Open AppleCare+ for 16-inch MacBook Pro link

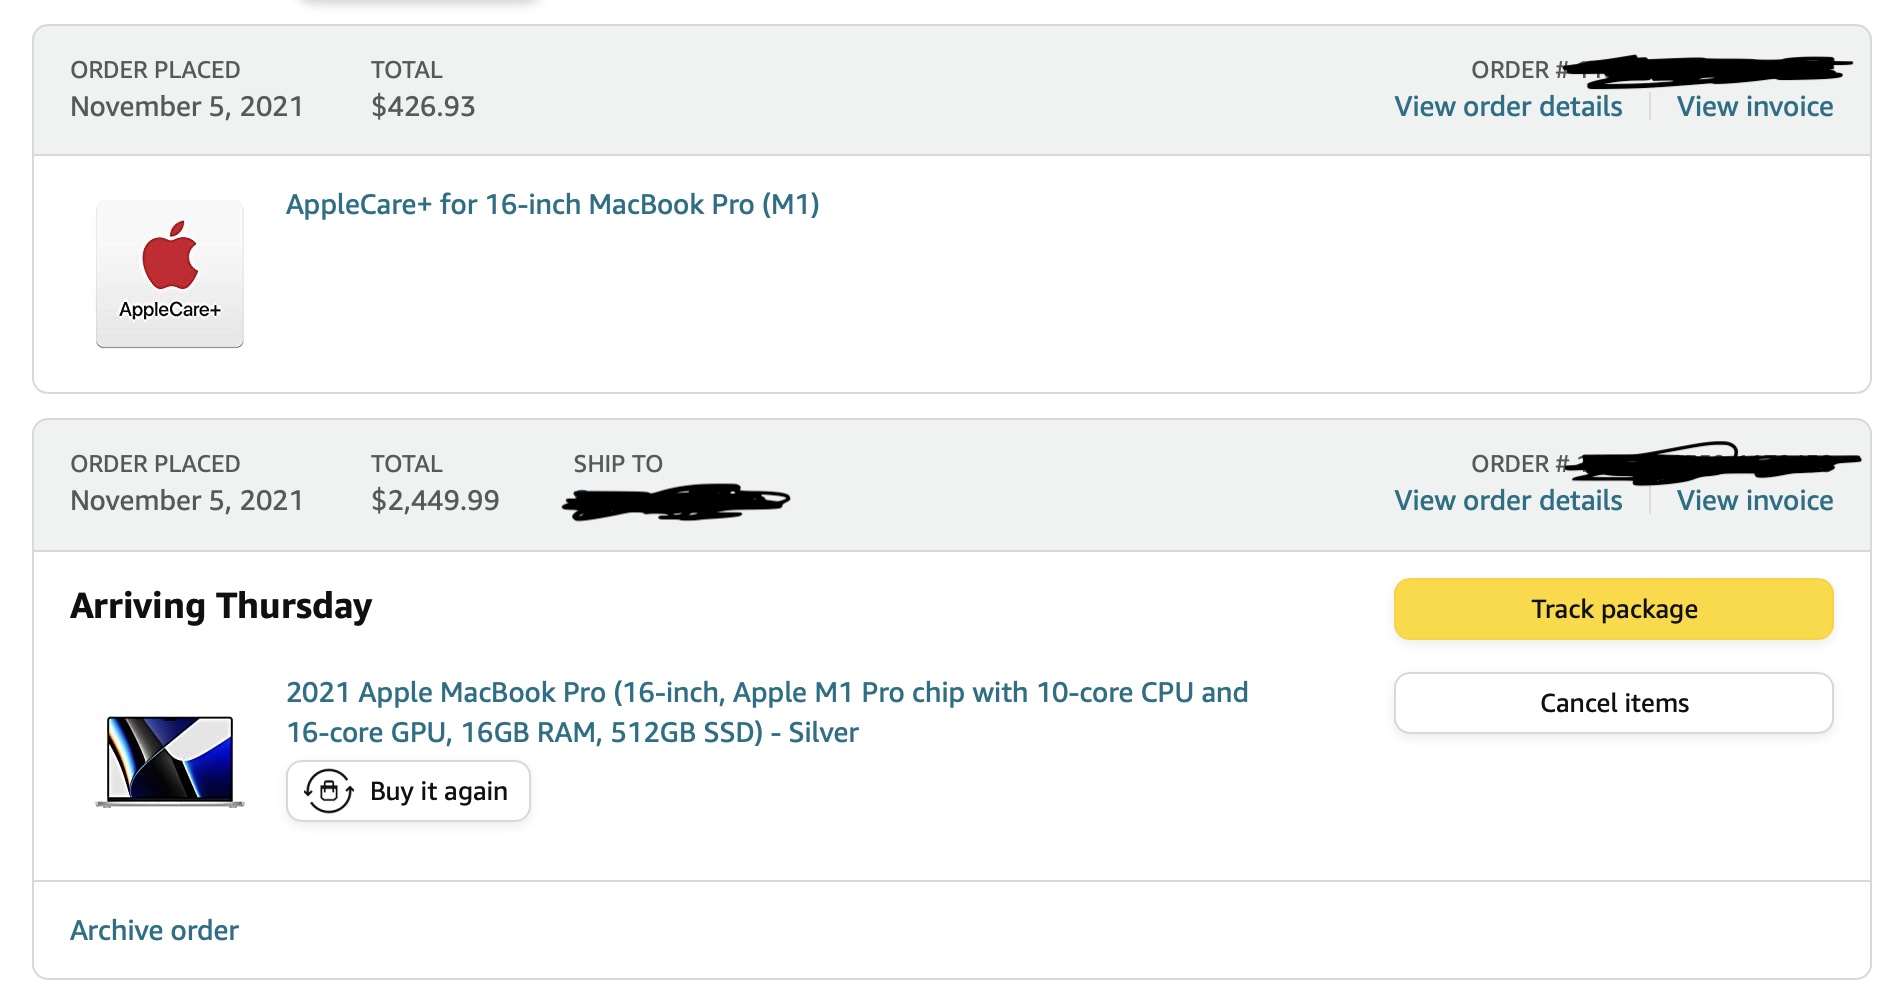pos(552,205)
